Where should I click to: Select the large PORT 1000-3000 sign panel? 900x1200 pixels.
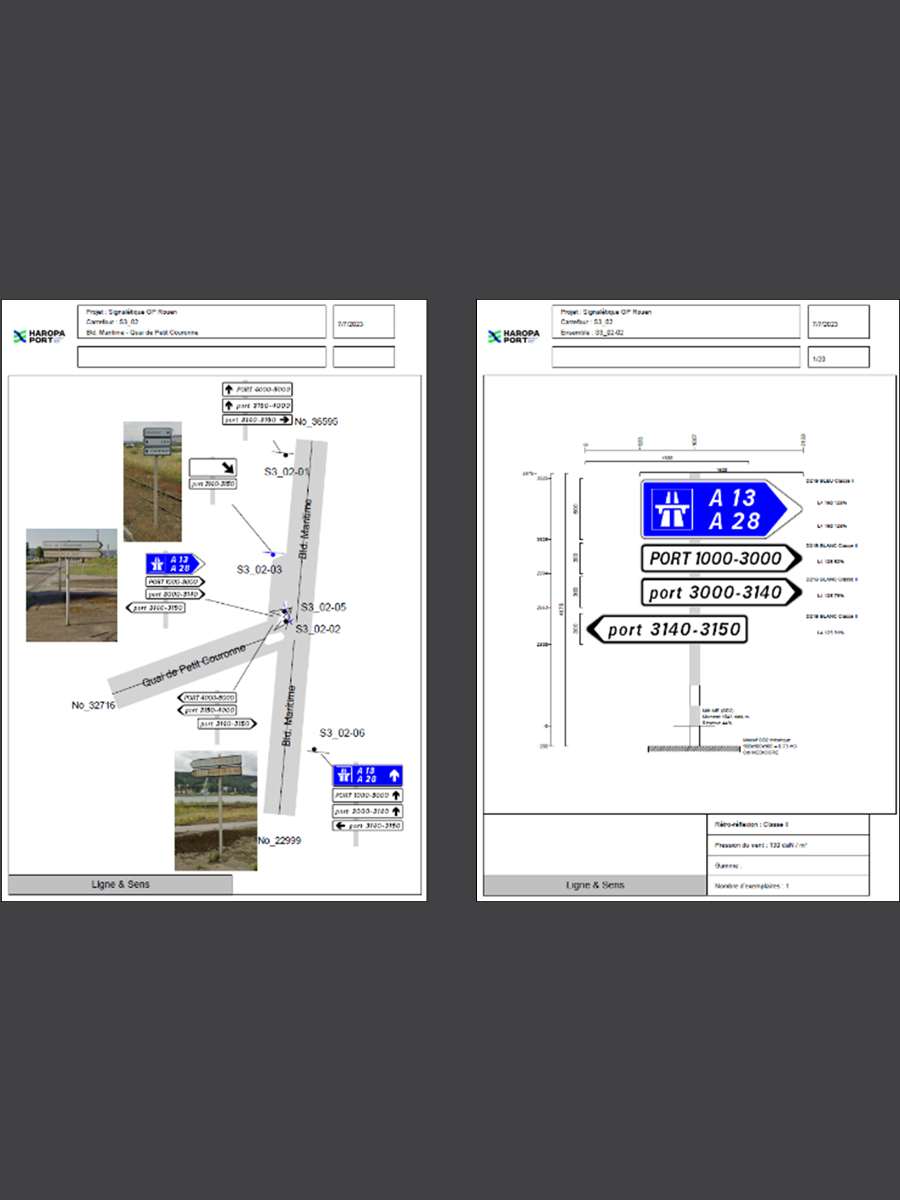[720, 558]
